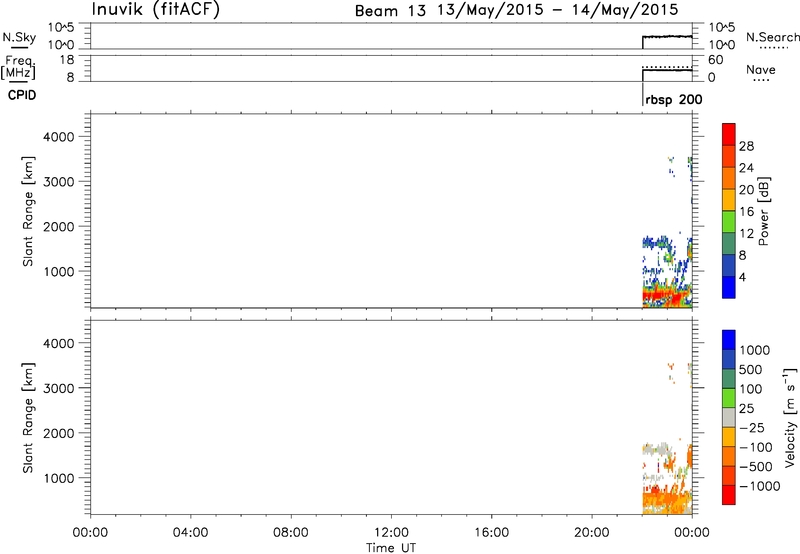Click the 'N.Search' legend label
The height and width of the screenshot is (554, 800).
coord(772,37)
